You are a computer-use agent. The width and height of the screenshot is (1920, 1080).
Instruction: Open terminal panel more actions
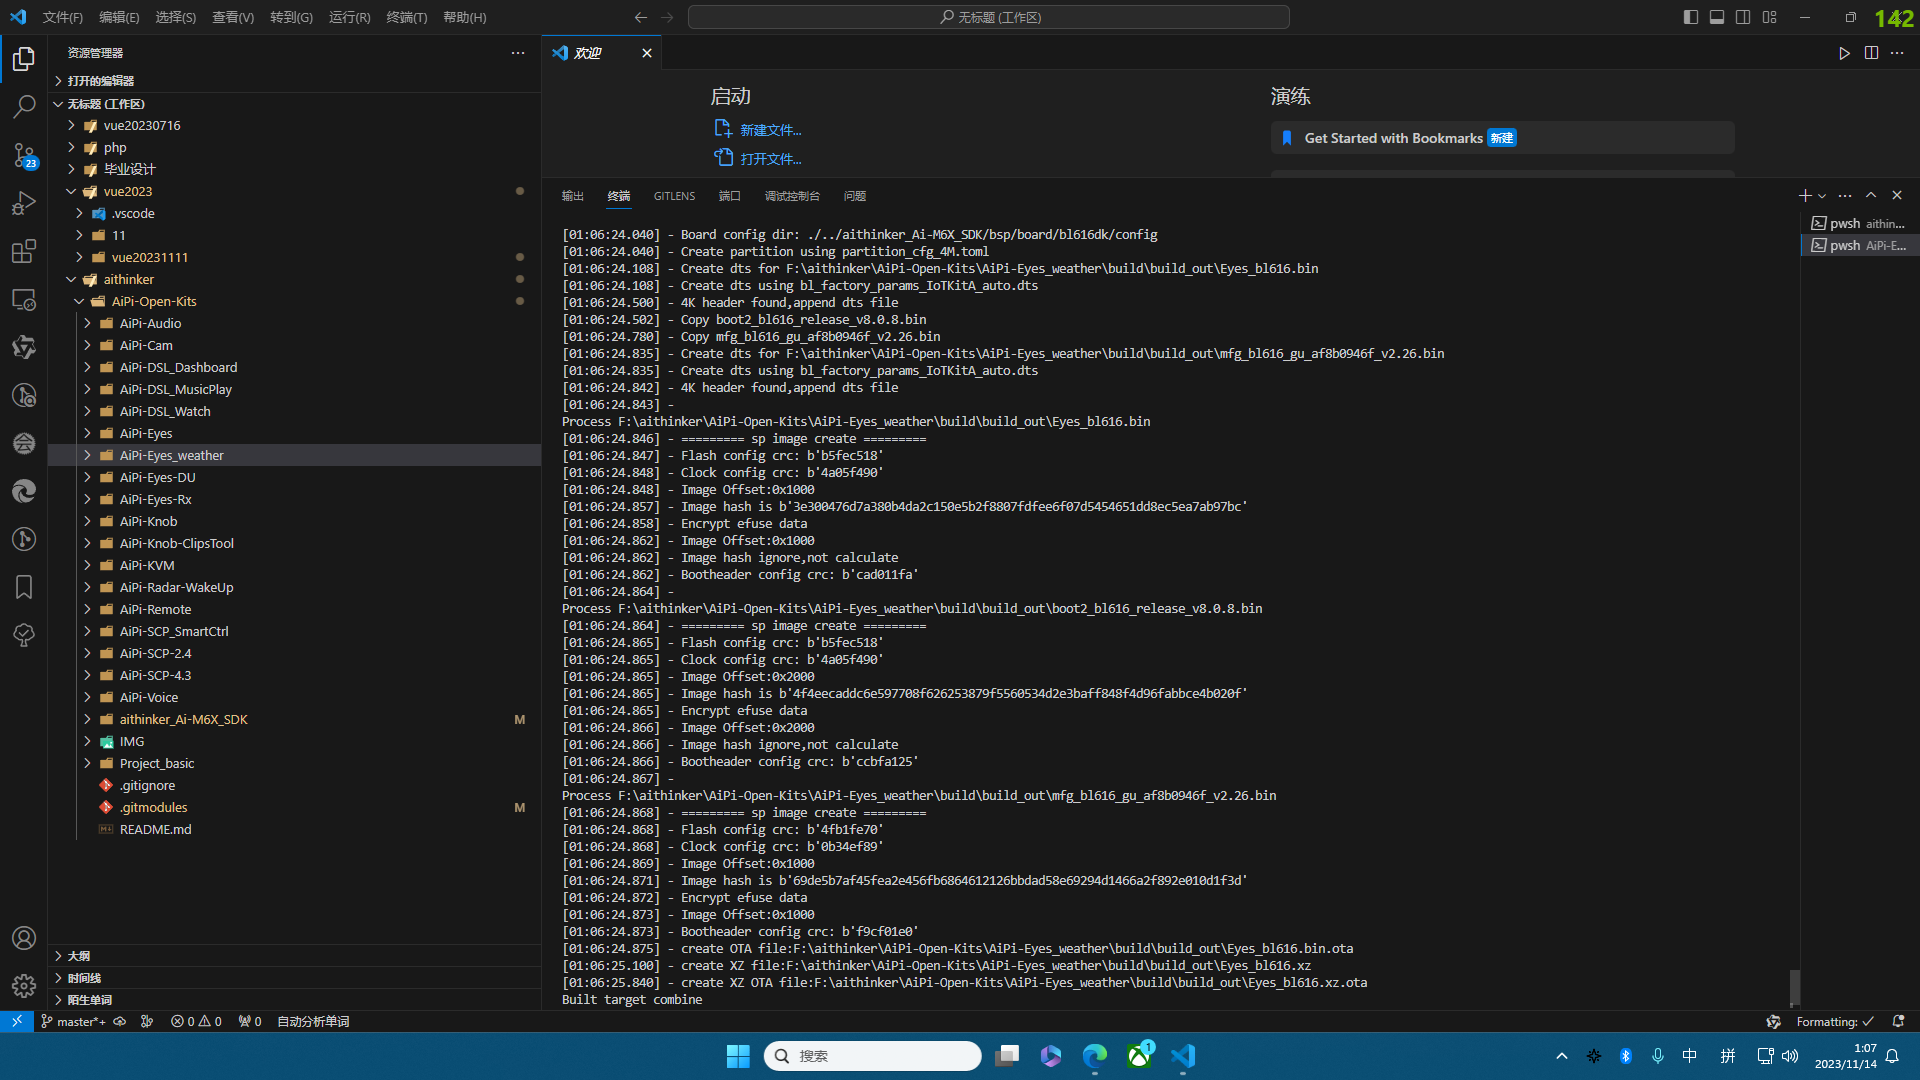[1845, 196]
